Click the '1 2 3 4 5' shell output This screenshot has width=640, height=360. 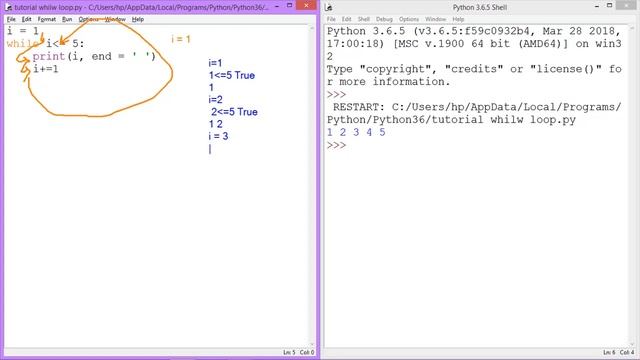(356, 132)
